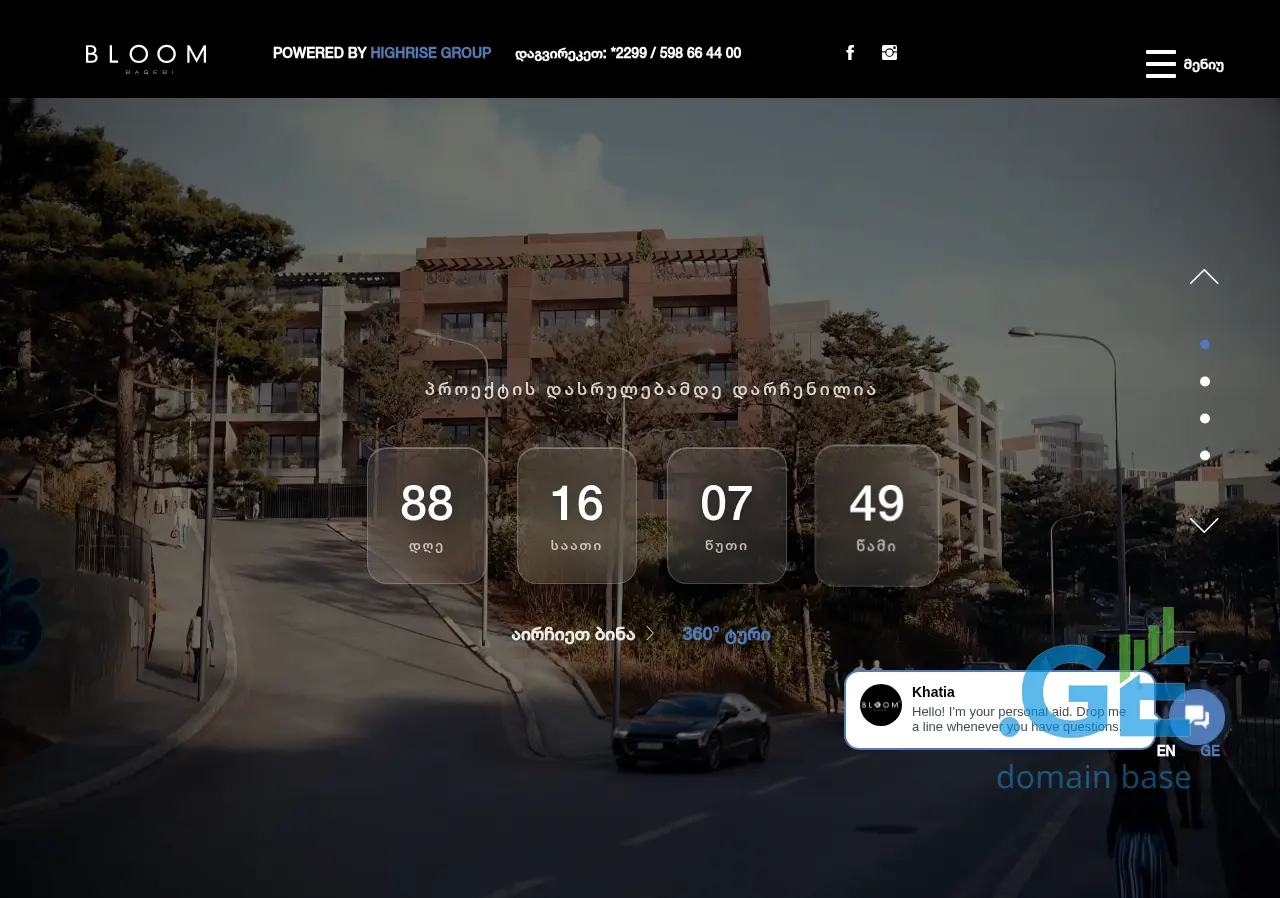Open the Instagram profile icon
This screenshot has height=898, width=1280.
click(x=889, y=53)
